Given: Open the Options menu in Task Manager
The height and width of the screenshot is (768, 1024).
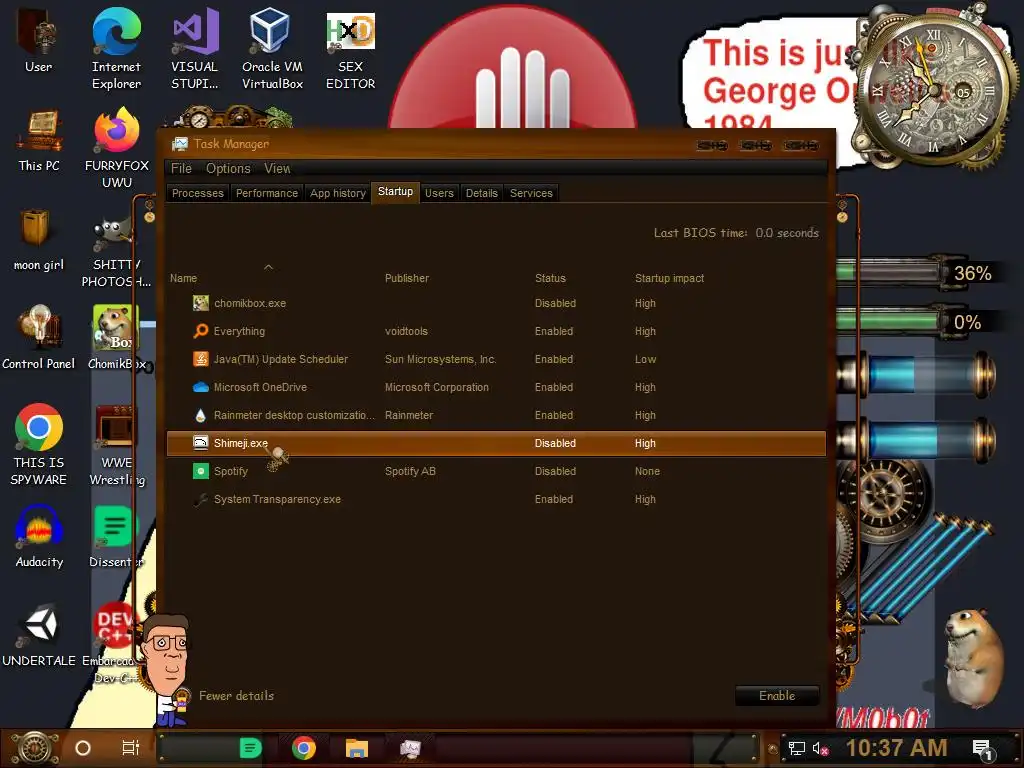Looking at the screenshot, I should 228,168.
